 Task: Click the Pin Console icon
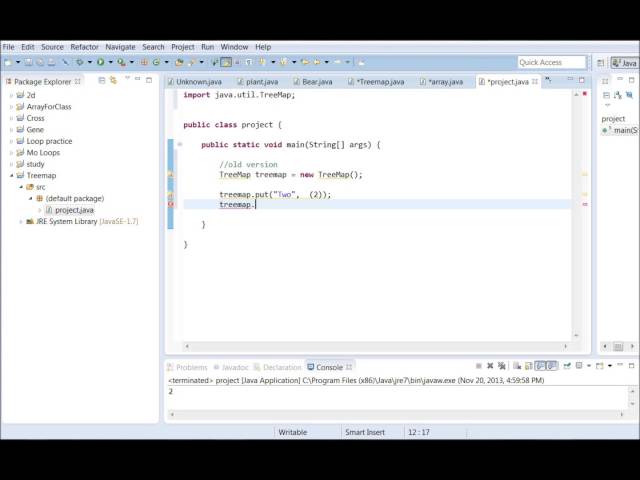(x=567, y=366)
